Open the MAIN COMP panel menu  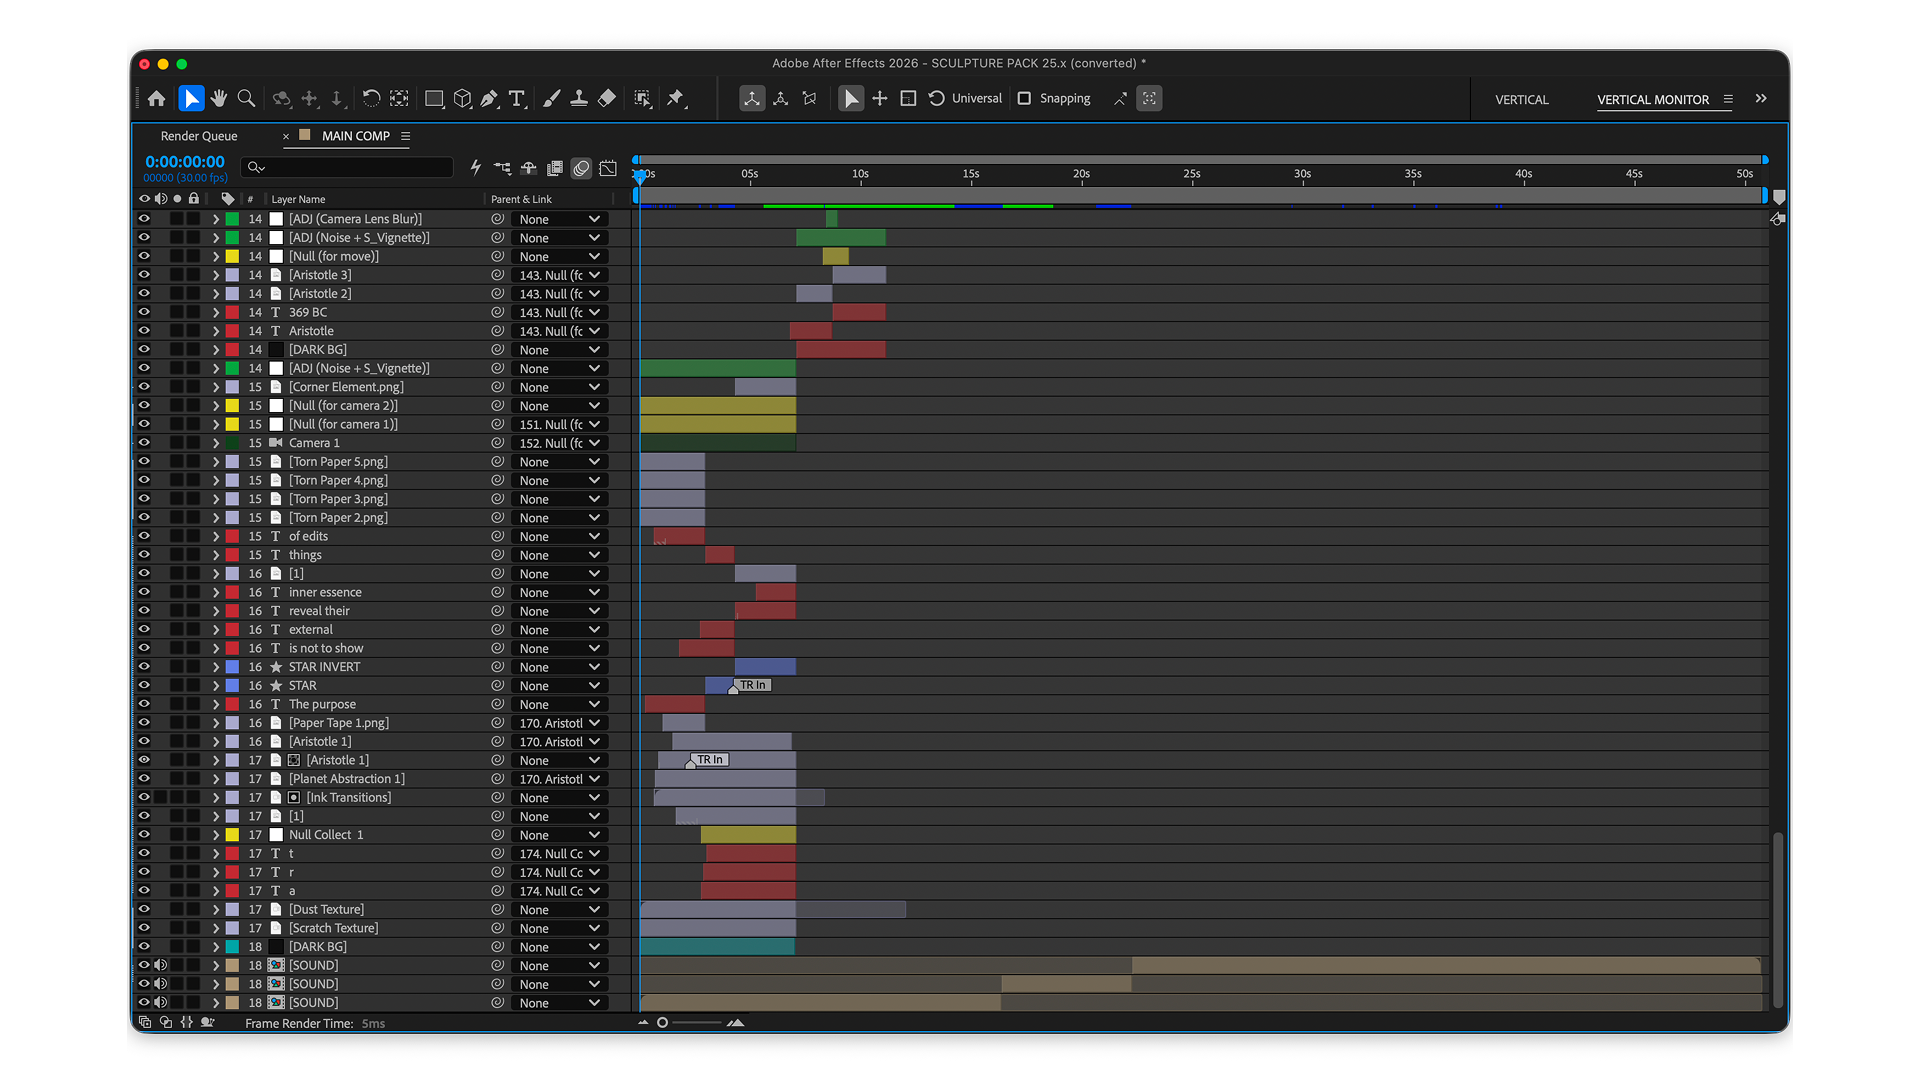(405, 136)
